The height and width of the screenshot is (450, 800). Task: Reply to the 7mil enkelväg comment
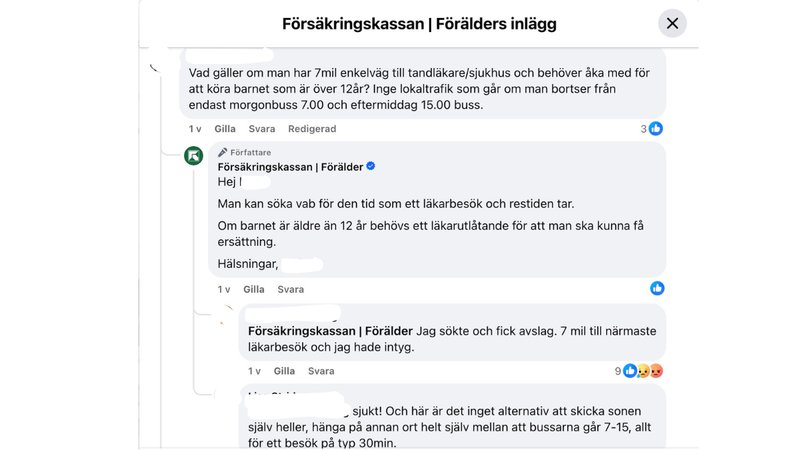(262, 129)
